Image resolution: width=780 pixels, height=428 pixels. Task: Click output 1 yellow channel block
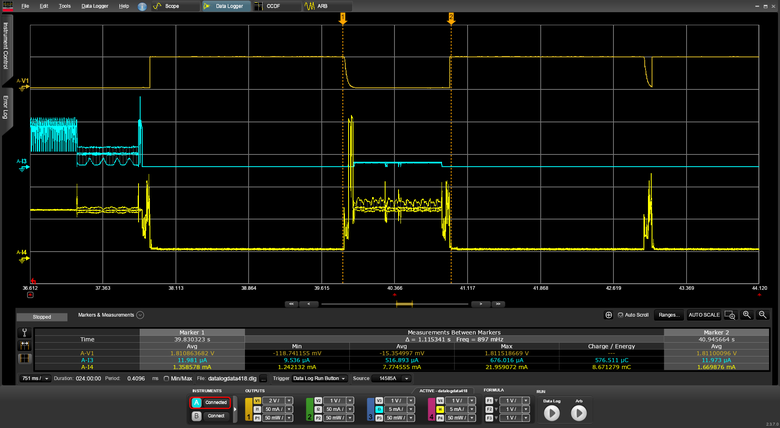(x=249, y=410)
